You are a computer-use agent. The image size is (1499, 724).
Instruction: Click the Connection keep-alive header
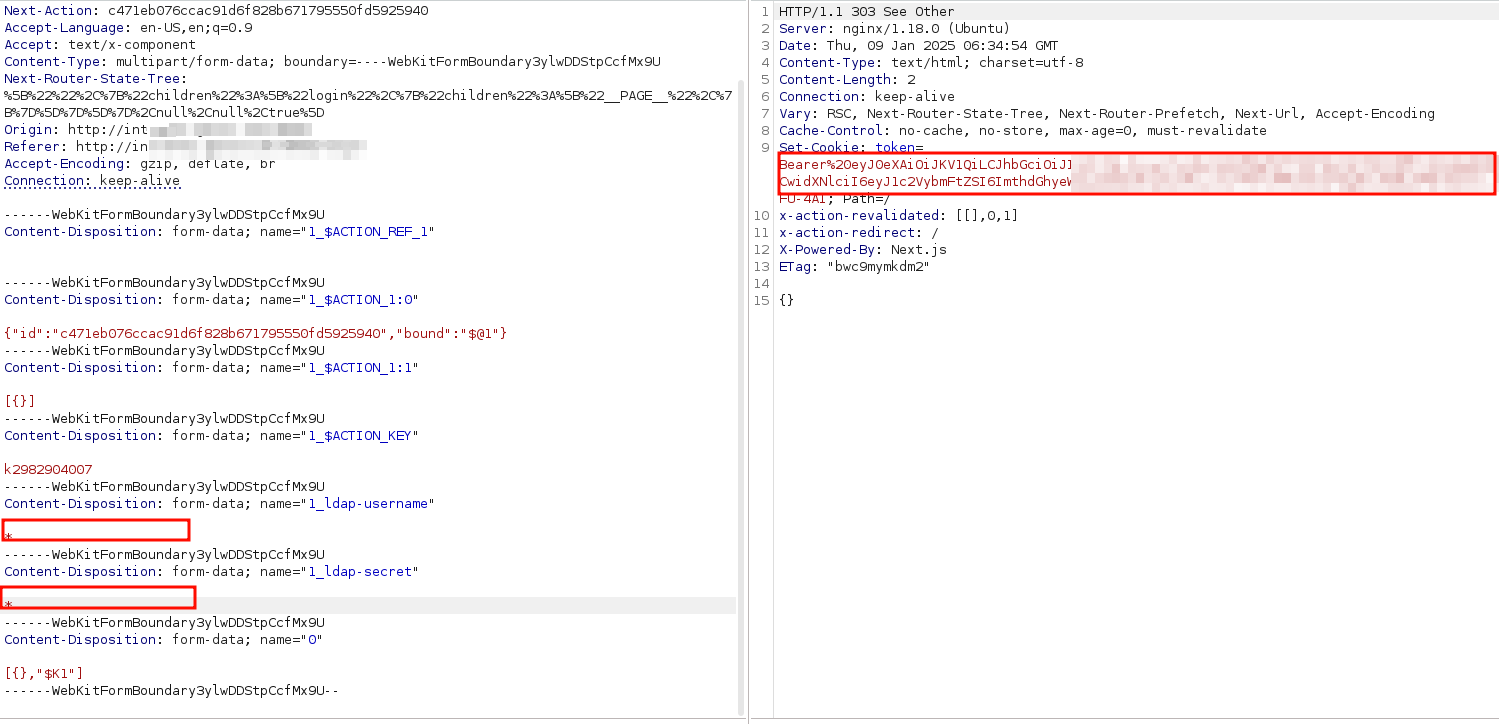pyautogui.click(x=92, y=180)
